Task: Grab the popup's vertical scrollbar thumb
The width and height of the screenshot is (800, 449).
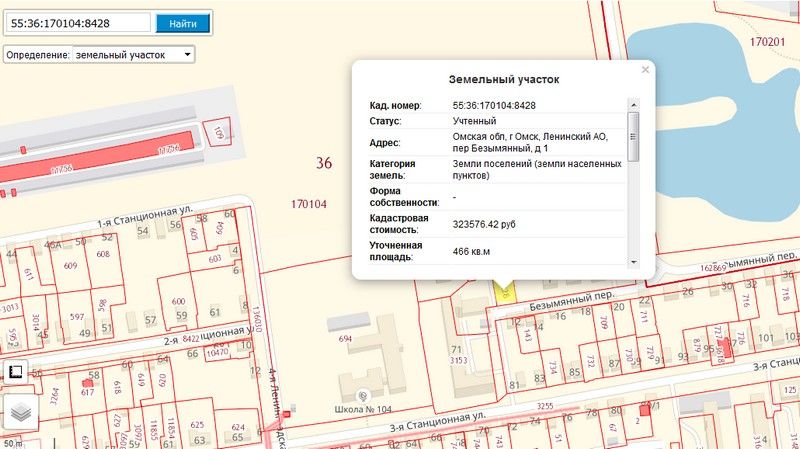Action: click(x=633, y=135)
